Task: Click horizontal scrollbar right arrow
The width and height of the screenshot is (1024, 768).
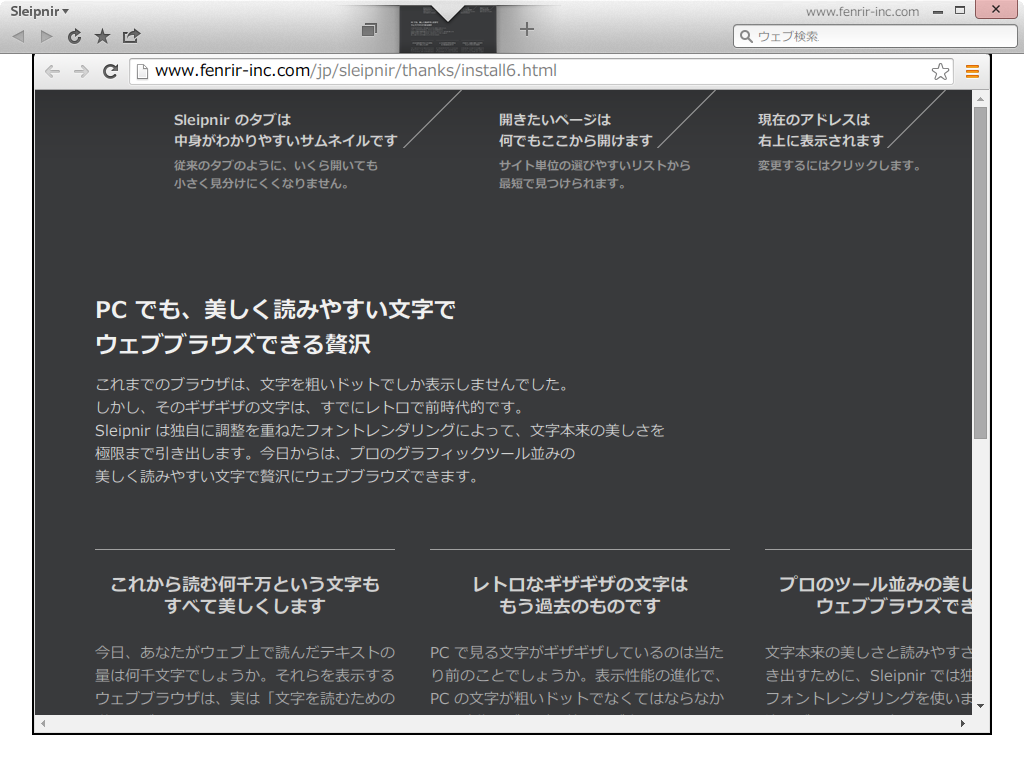Action: [963, 724]
